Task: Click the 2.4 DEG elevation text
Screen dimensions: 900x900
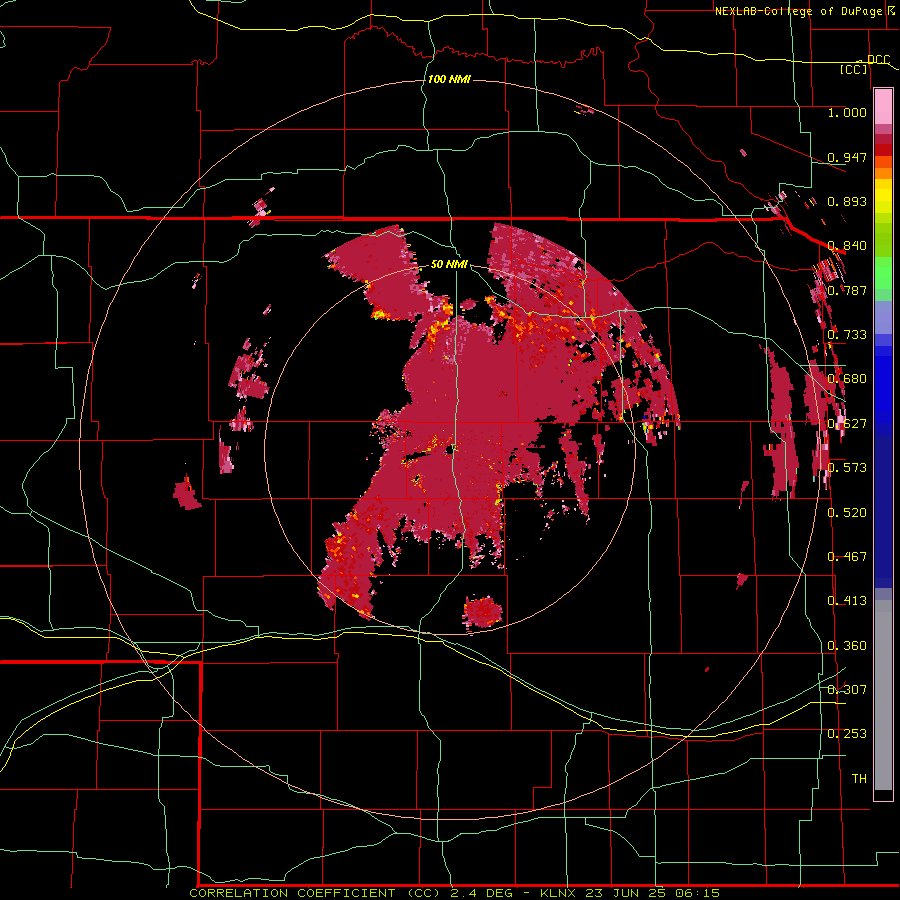Action: (484, 893)
